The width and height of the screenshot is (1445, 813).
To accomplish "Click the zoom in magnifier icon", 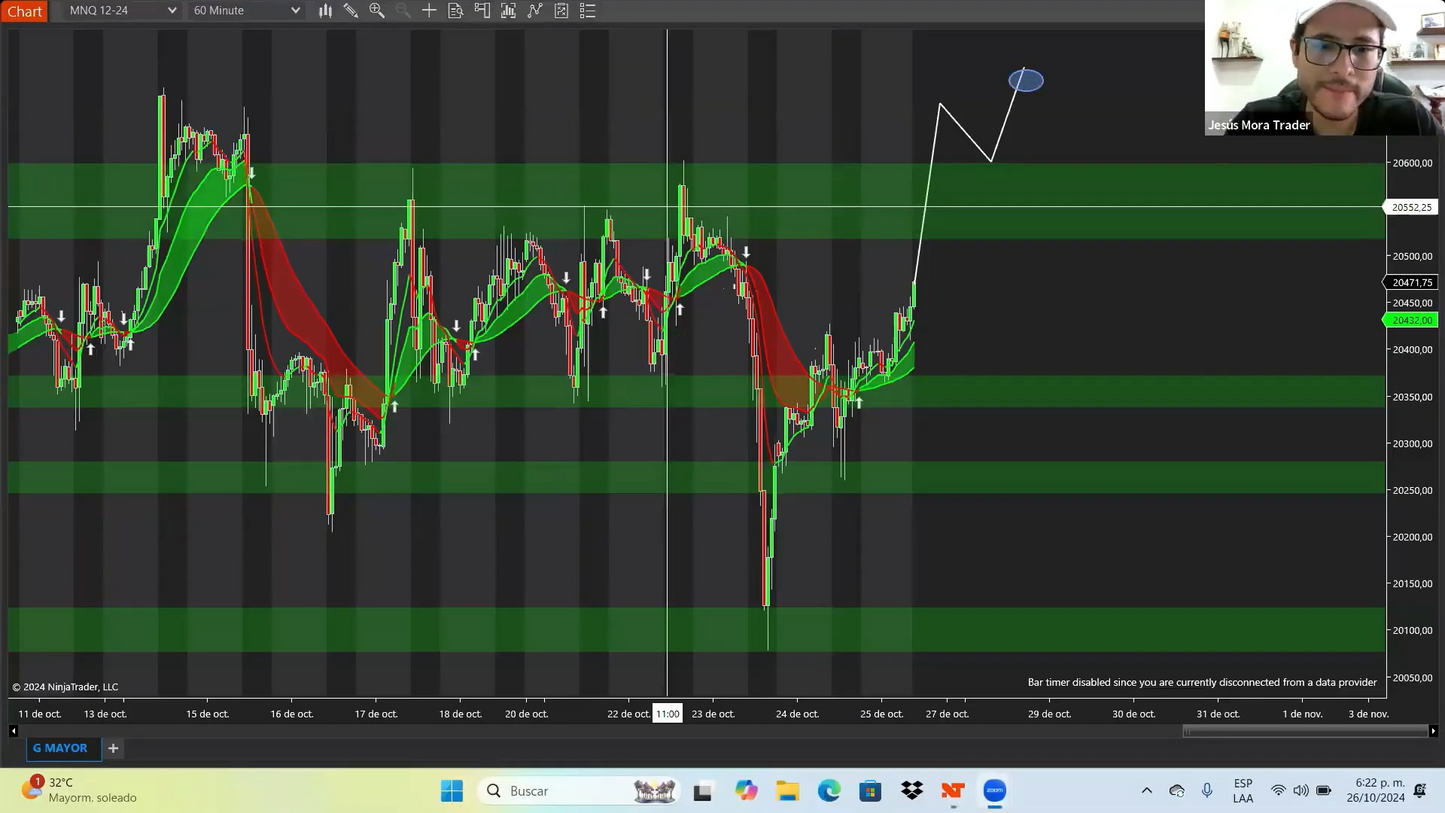I will point(377,11).
